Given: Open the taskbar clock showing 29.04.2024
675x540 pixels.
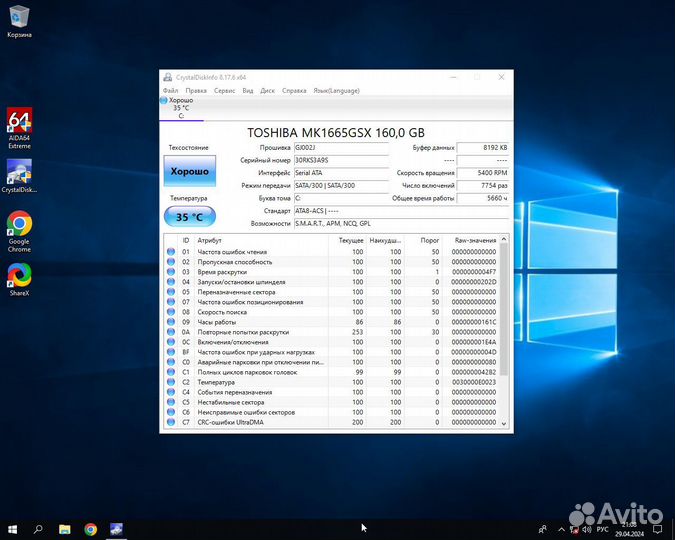Looking at the screenshot, I should click(629, 529).
